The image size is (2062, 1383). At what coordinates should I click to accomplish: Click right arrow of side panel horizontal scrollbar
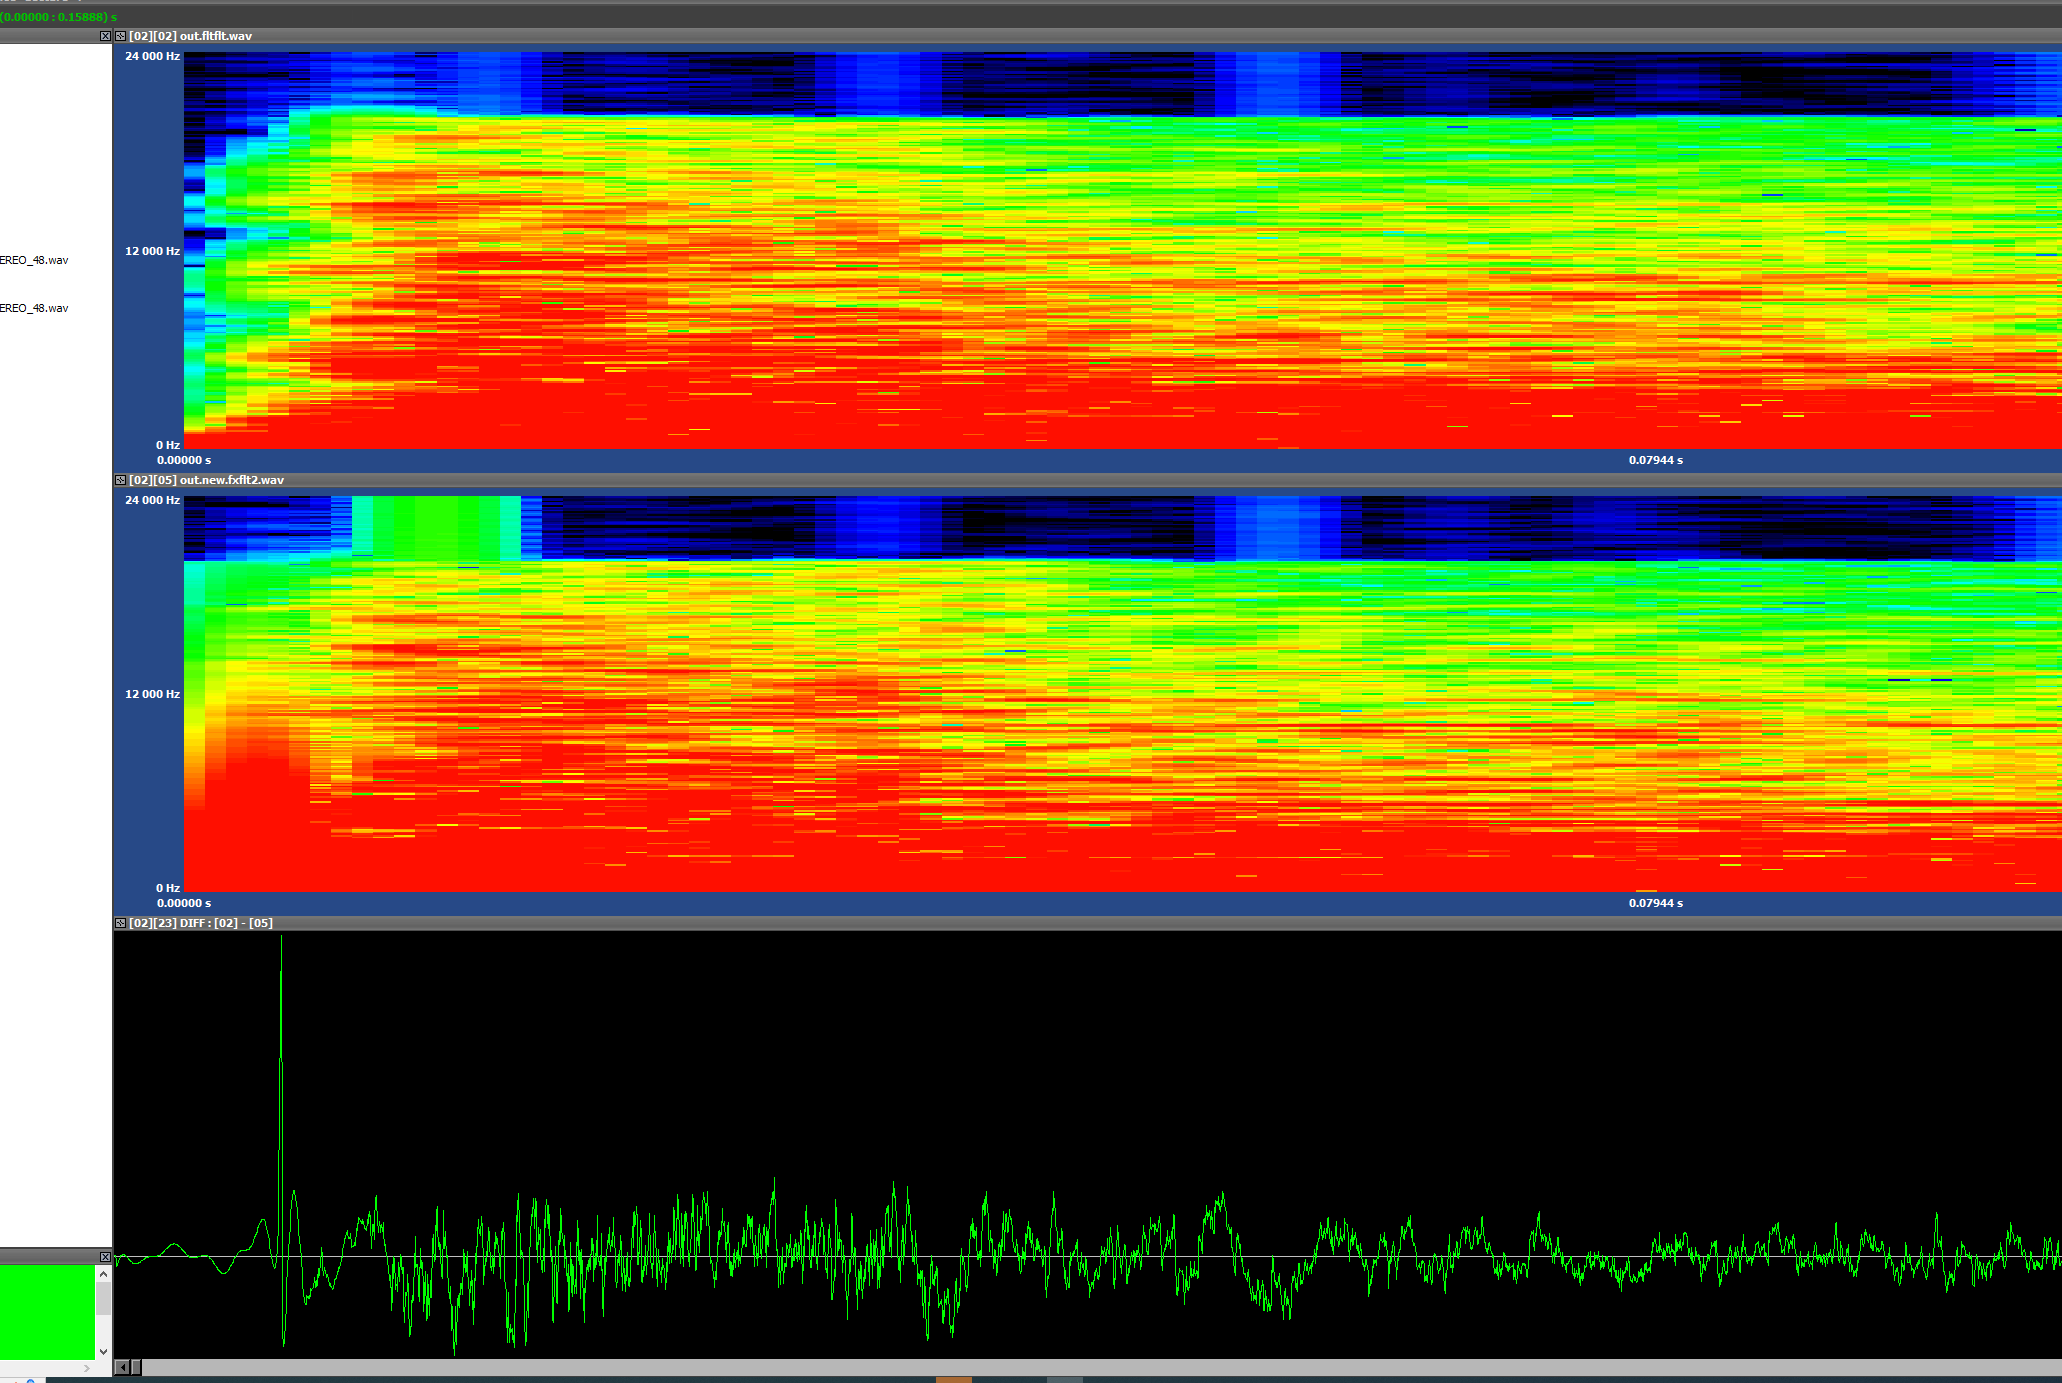tap(87, 1368)
